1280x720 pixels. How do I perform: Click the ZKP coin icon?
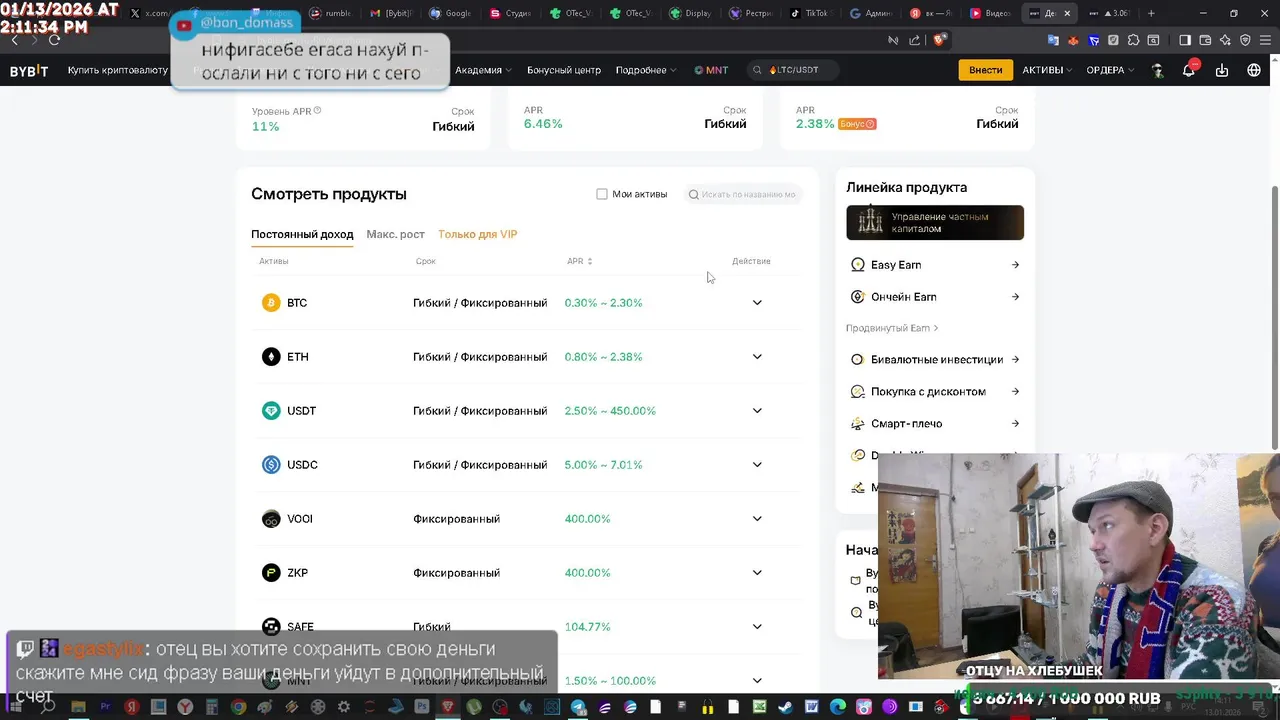pyautogui.click(x=271, y=572)
